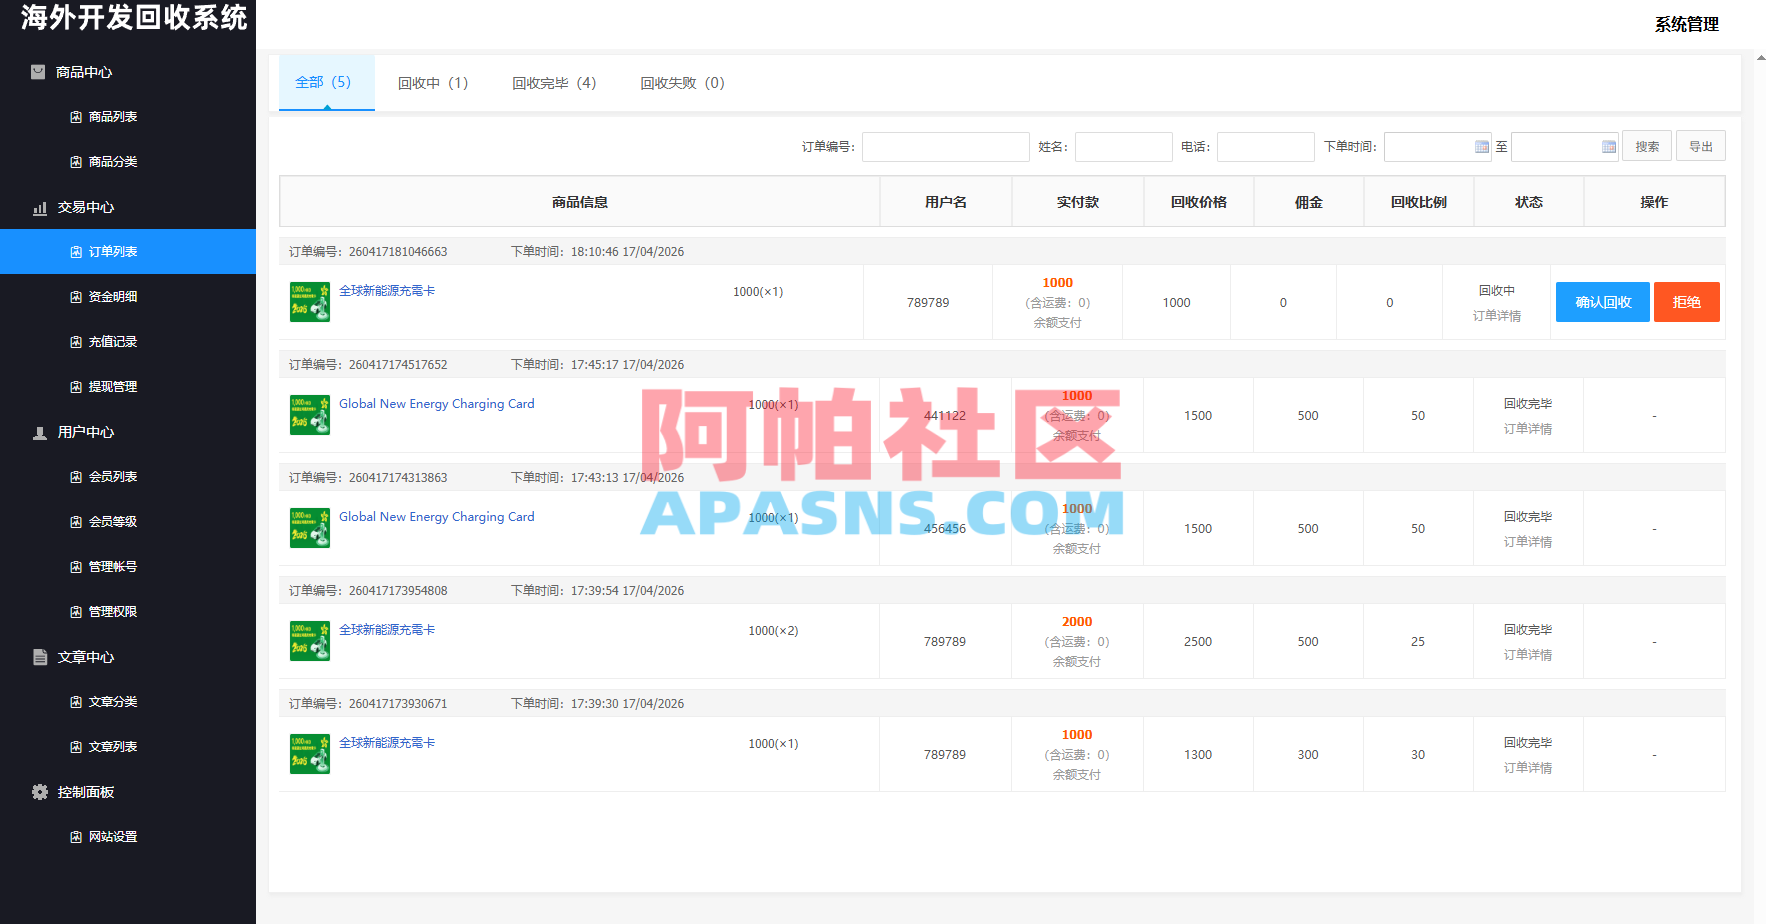Open the start date calendar picker icon

click(x=1482, y=147)
